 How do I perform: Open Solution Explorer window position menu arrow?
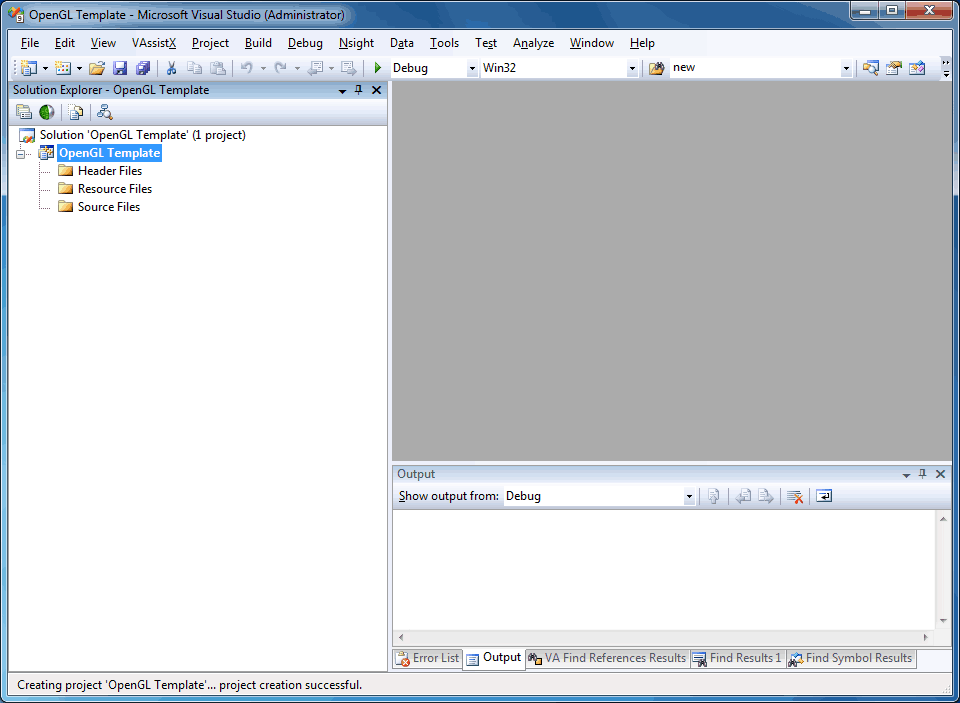point(342,91)
